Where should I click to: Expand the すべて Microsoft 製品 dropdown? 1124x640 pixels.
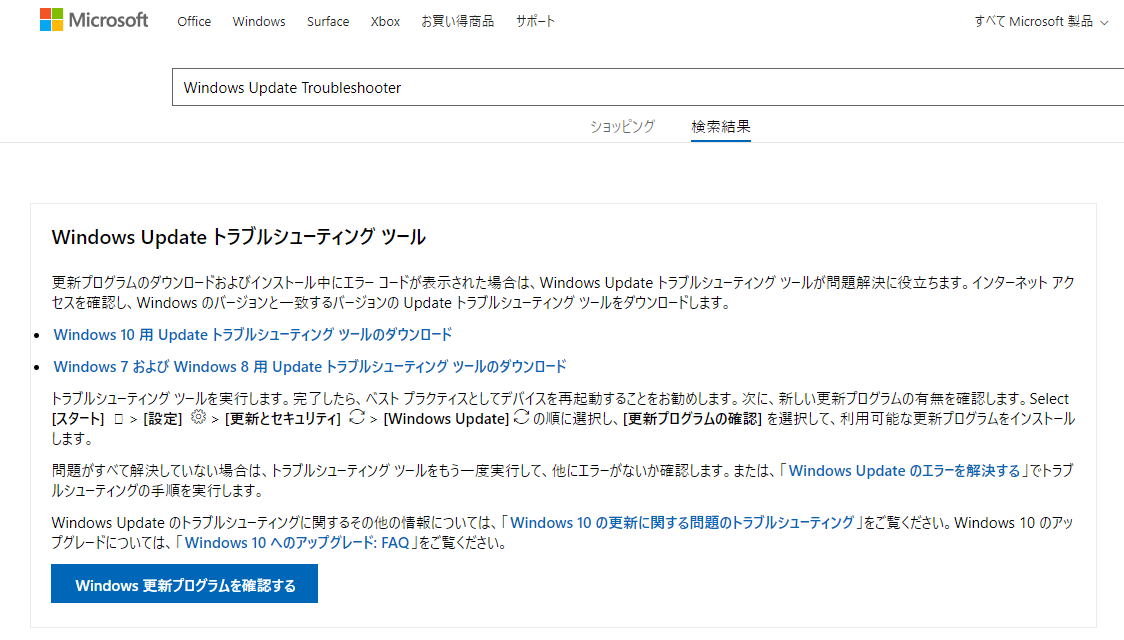(1040, 20)
